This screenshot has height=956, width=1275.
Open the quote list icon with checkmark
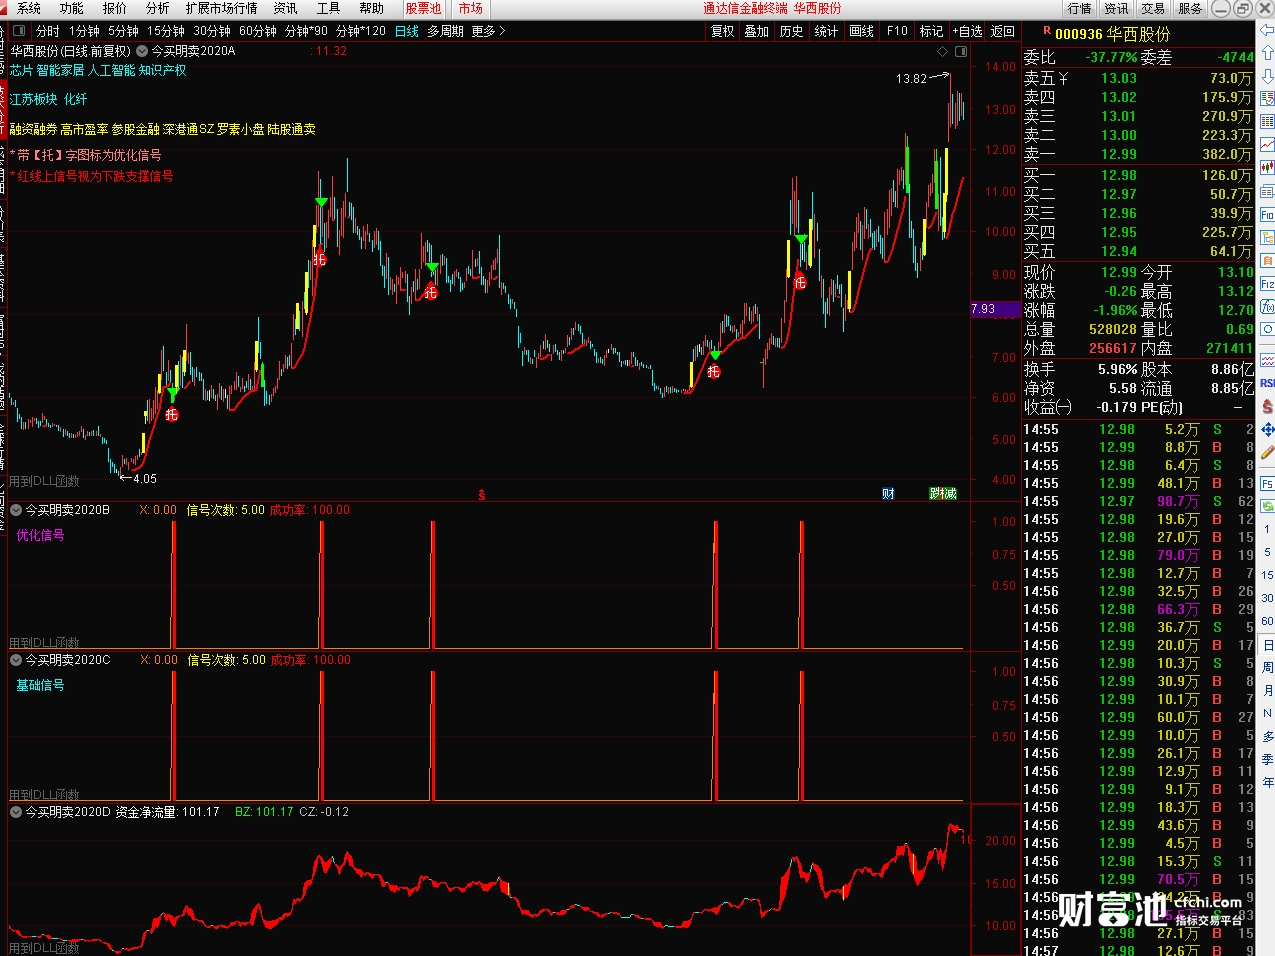[1267, 99]
